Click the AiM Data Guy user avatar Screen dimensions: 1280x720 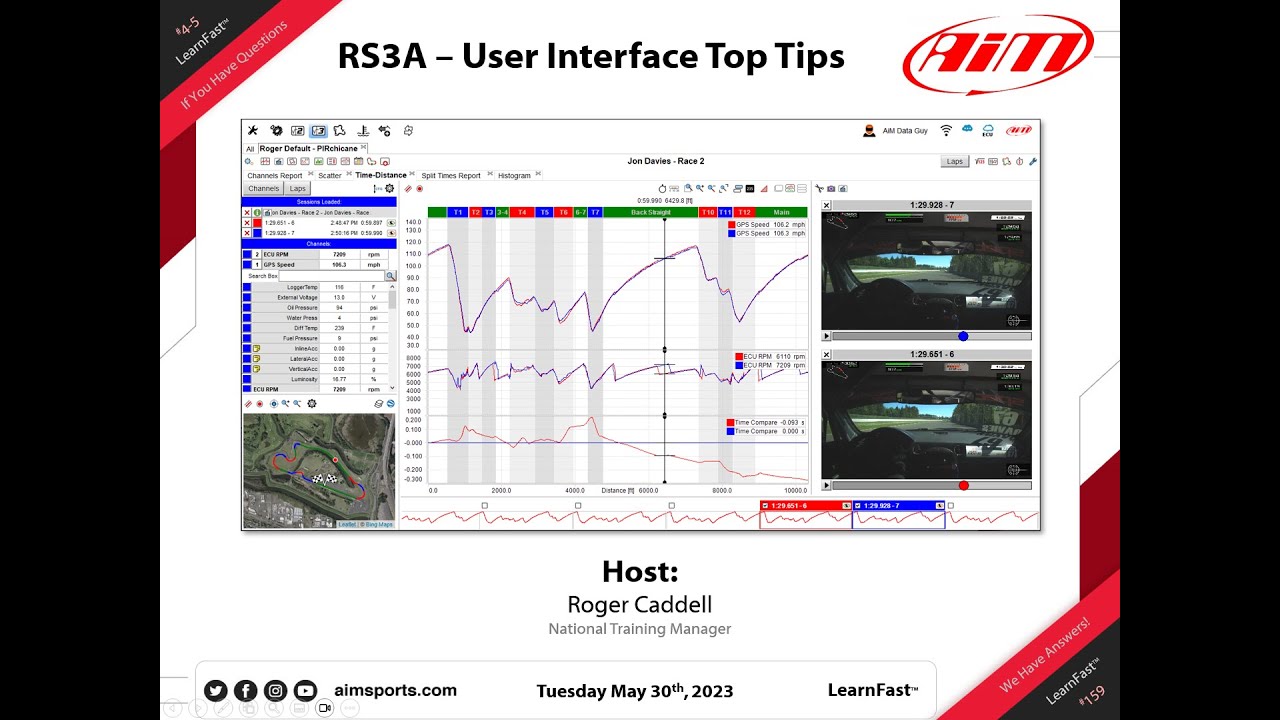869,131
